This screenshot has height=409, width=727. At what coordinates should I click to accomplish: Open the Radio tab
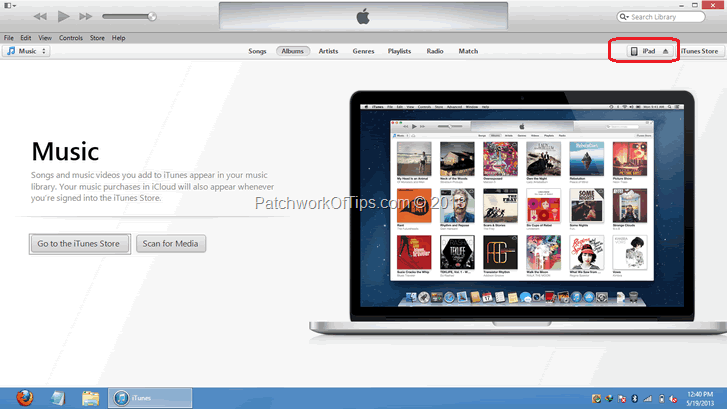tap(435, 51)
